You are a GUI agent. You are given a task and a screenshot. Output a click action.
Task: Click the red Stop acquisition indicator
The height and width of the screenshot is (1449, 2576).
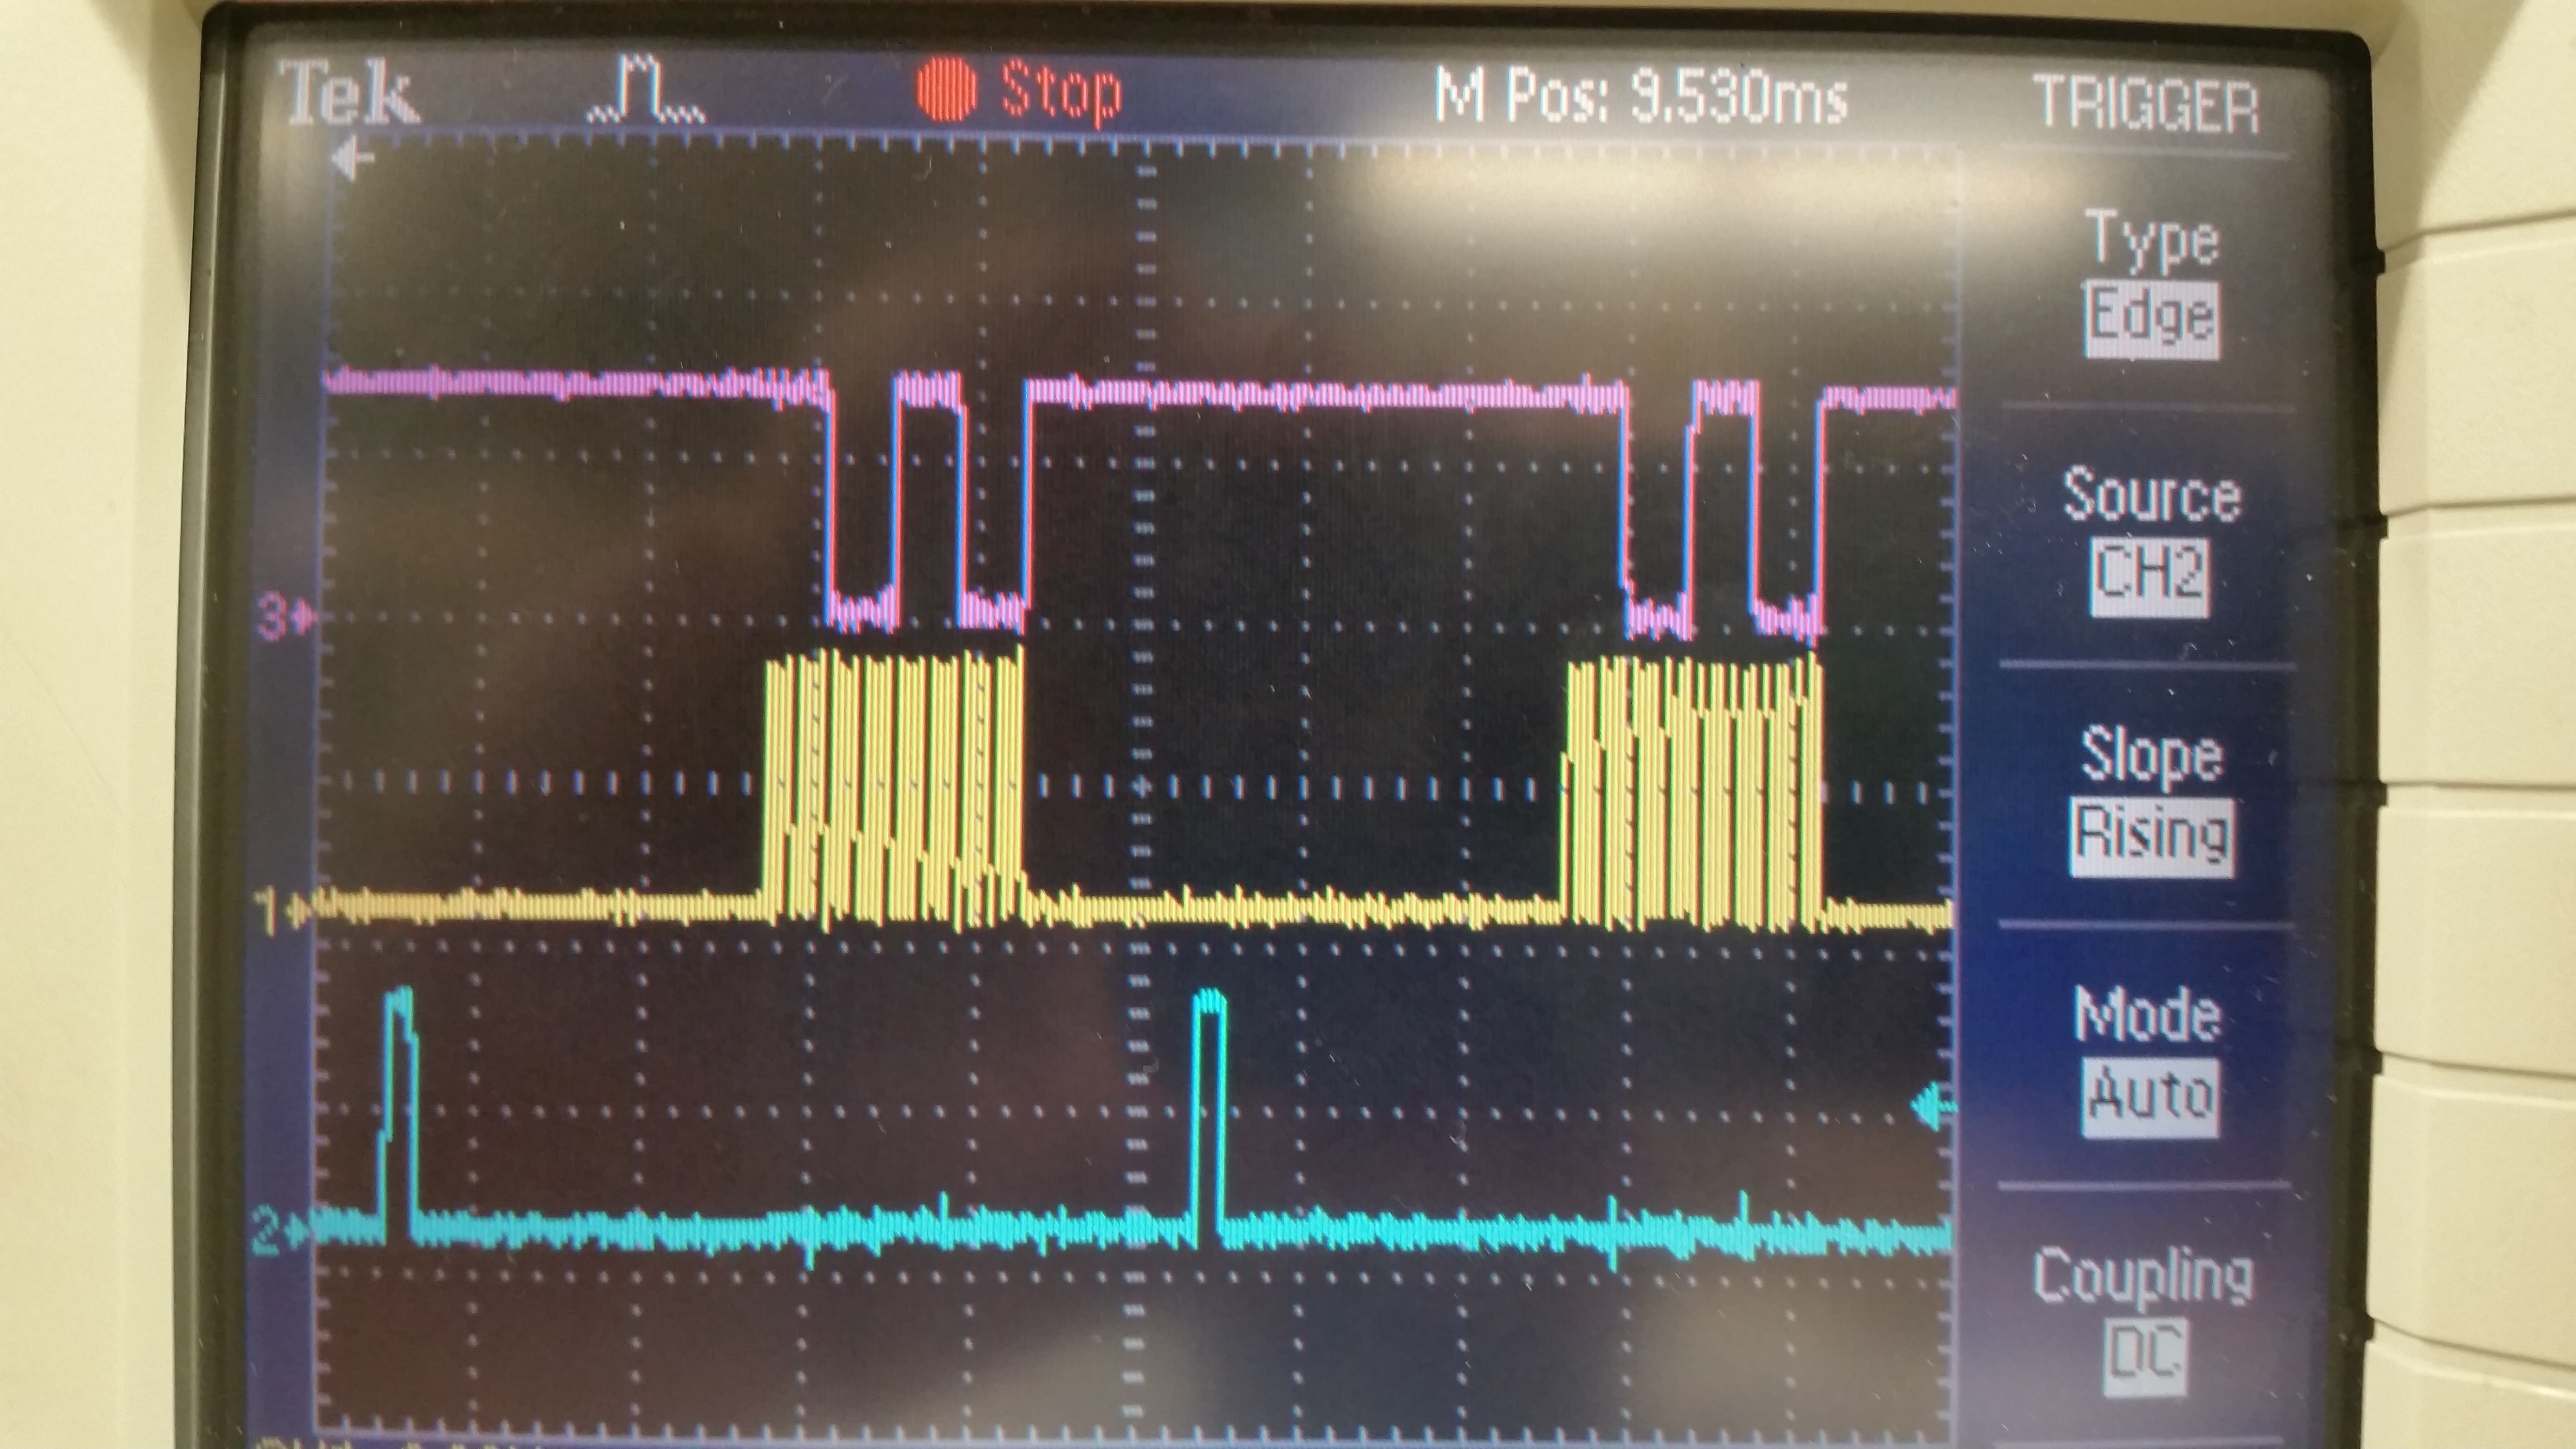pyautogui.click(x=1020, y=92)
